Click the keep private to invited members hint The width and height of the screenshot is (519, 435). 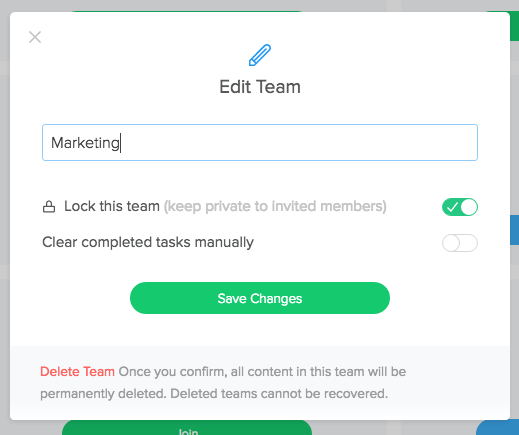pyautogui.click(x=275, y=206)
